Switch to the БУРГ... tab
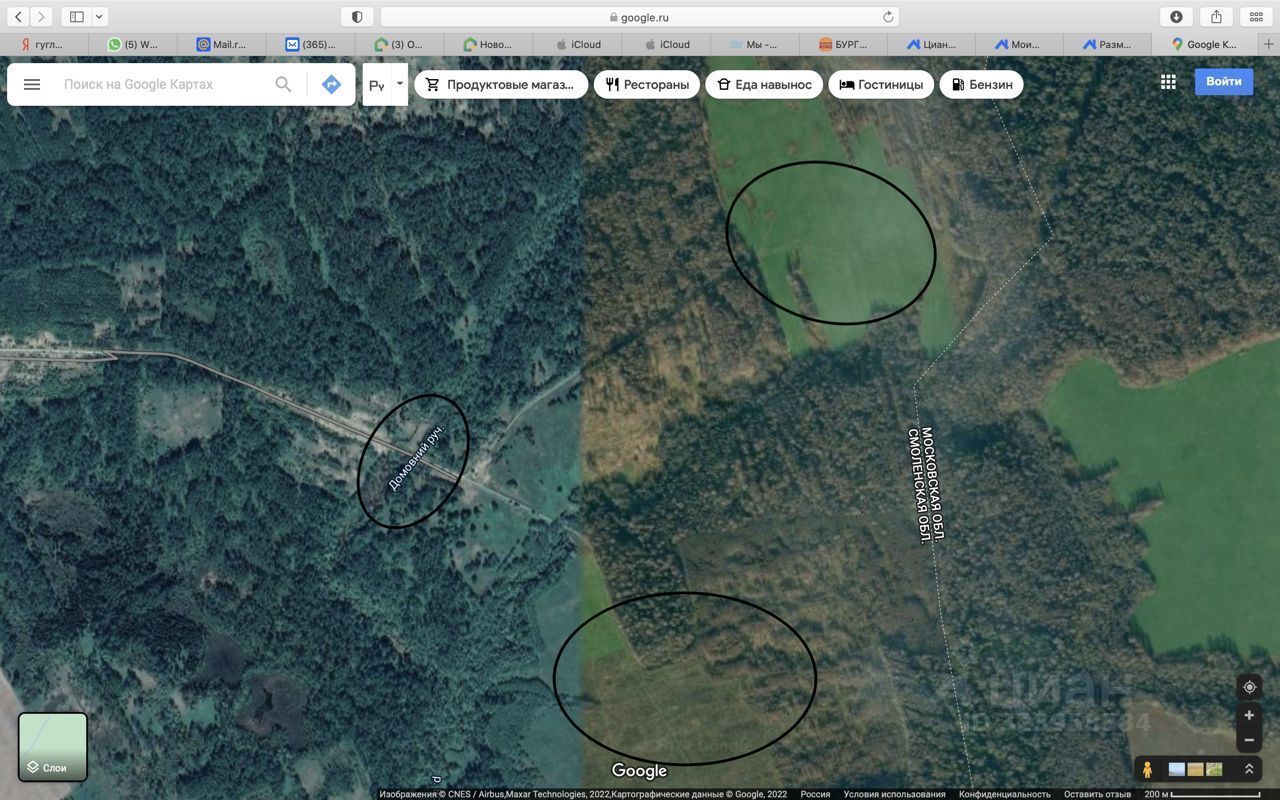Image resolution: width=1280 pixels, height=800 pixels. click(845, 44)
